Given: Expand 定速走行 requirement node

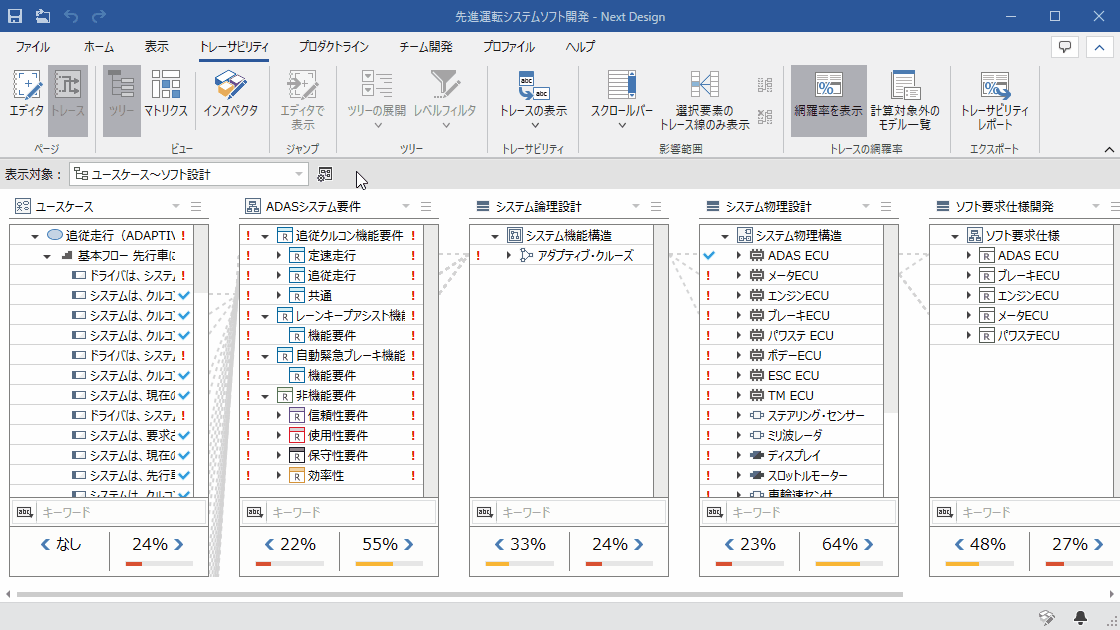Looking at the screenshot, I should point(279,255).
